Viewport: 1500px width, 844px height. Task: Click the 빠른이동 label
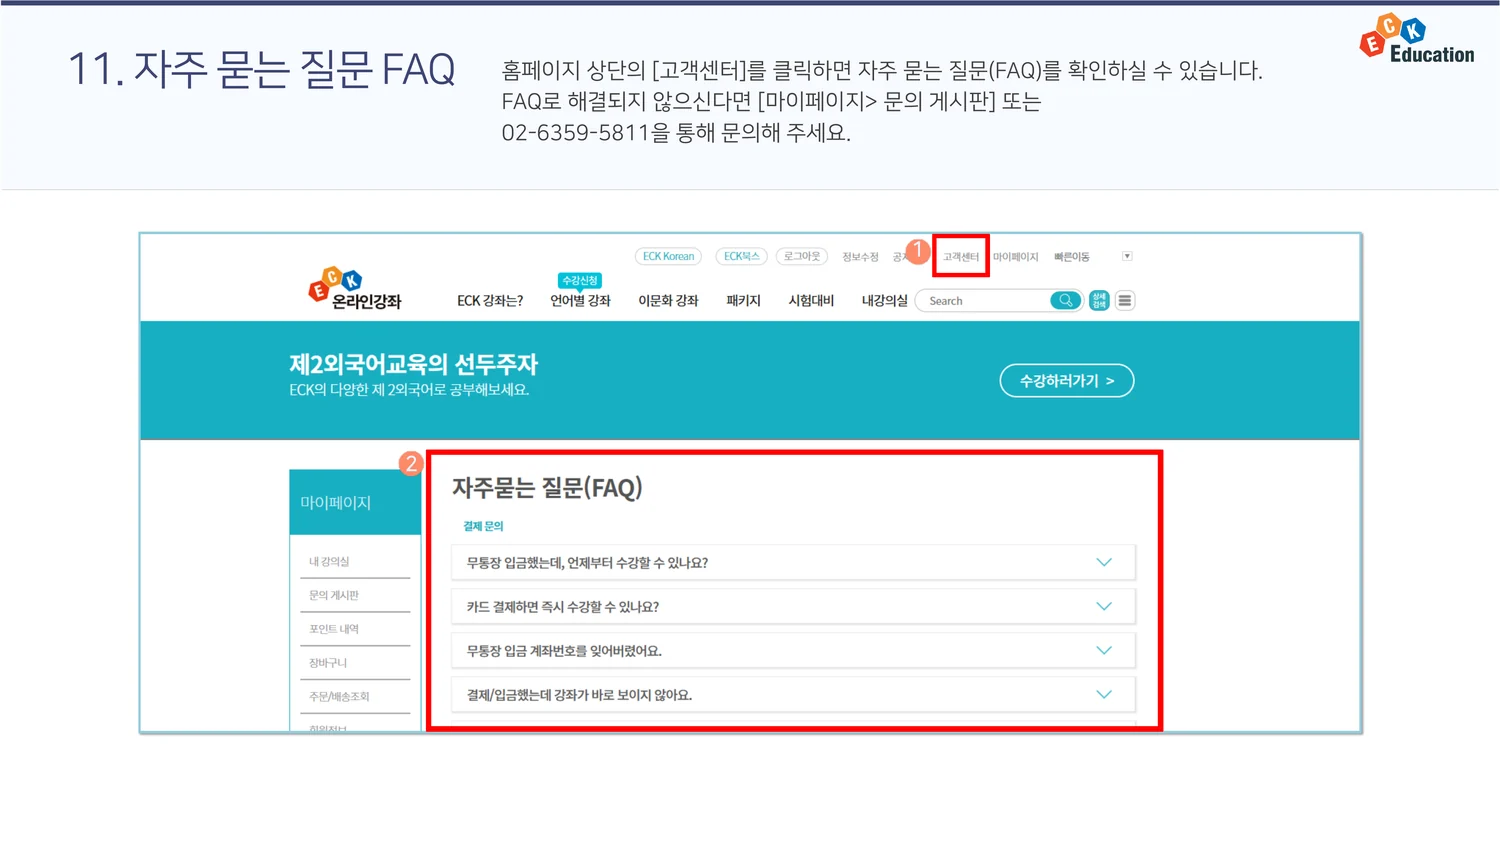pyautogui.click(x=1072, y=257)
